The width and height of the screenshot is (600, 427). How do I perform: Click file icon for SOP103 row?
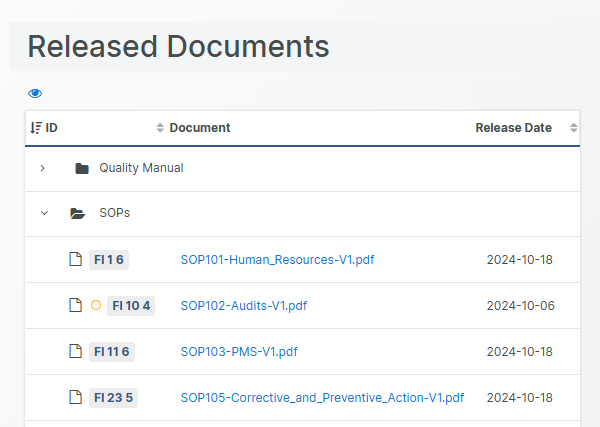[x=74, y=351]
